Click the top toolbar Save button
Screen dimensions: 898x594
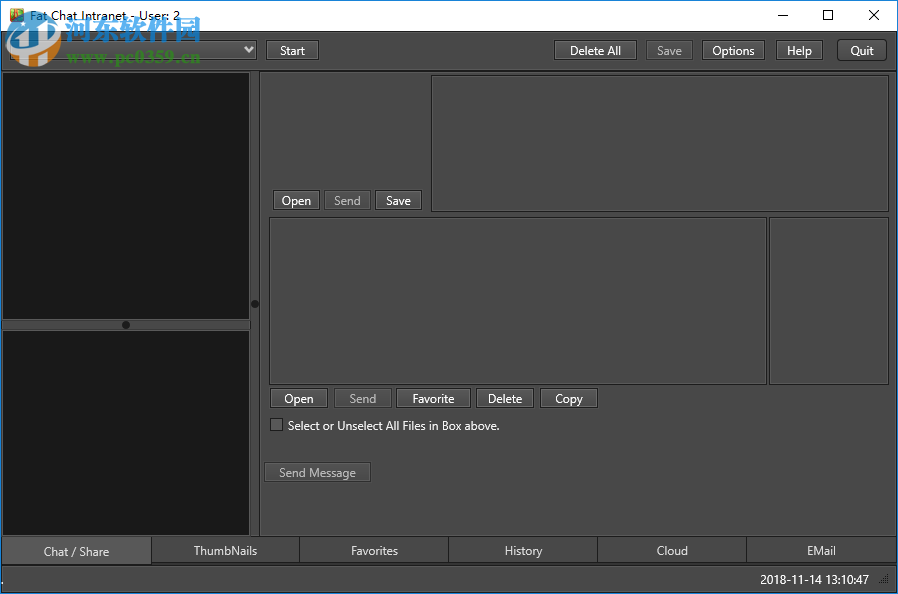(669, 50)
